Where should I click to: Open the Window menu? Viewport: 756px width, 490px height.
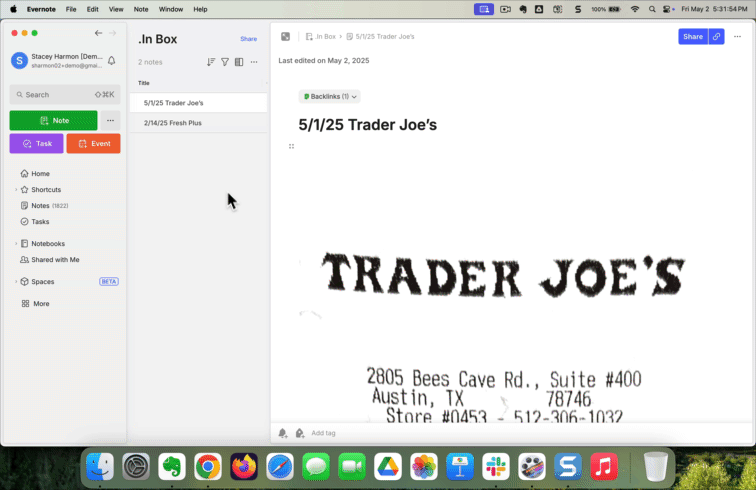pos(171,9)
